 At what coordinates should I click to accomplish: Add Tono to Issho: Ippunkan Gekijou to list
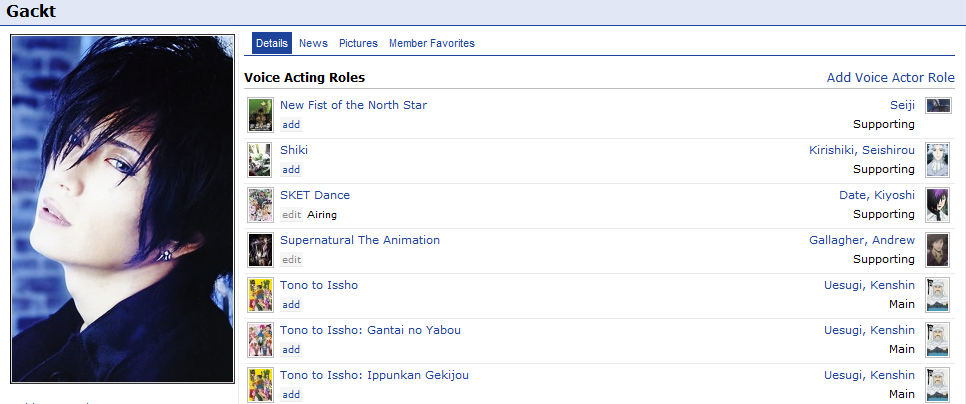tap(291, 394)
